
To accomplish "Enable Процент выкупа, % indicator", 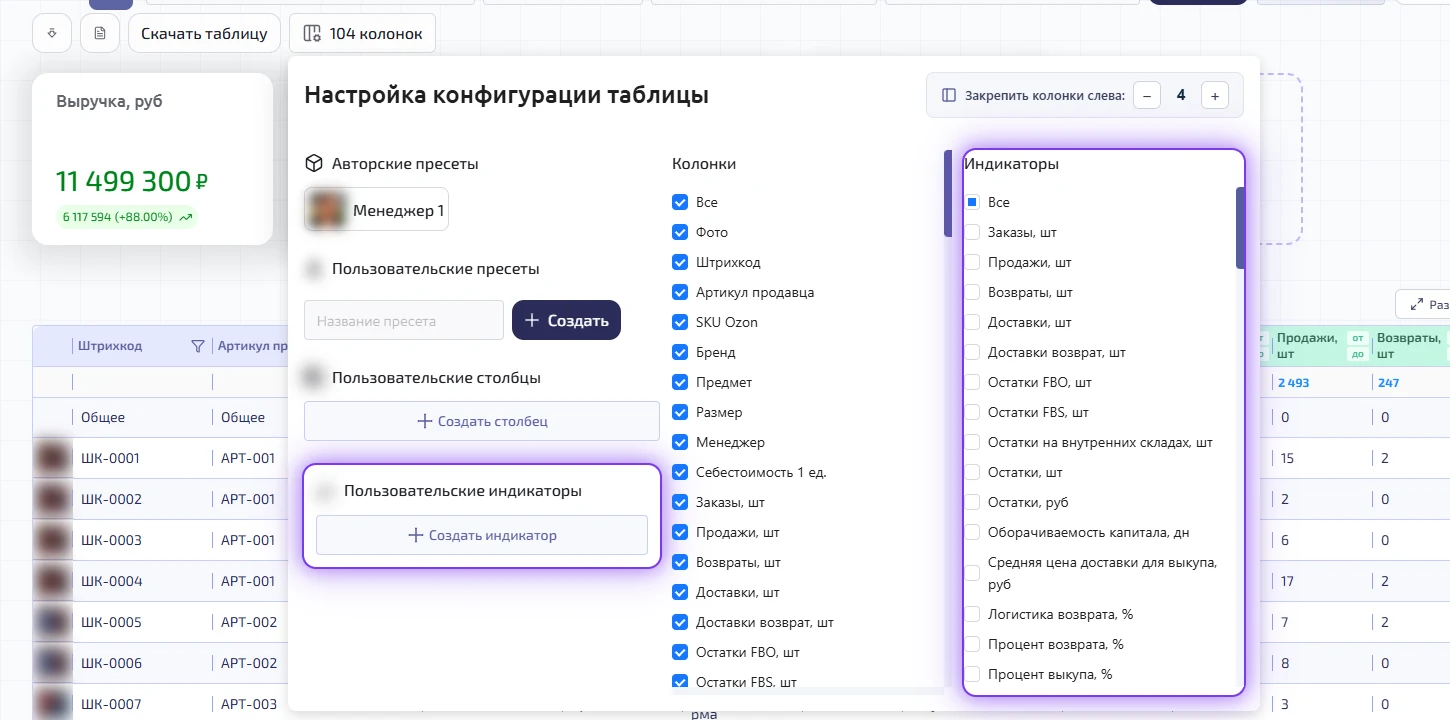I will (972, 674).
